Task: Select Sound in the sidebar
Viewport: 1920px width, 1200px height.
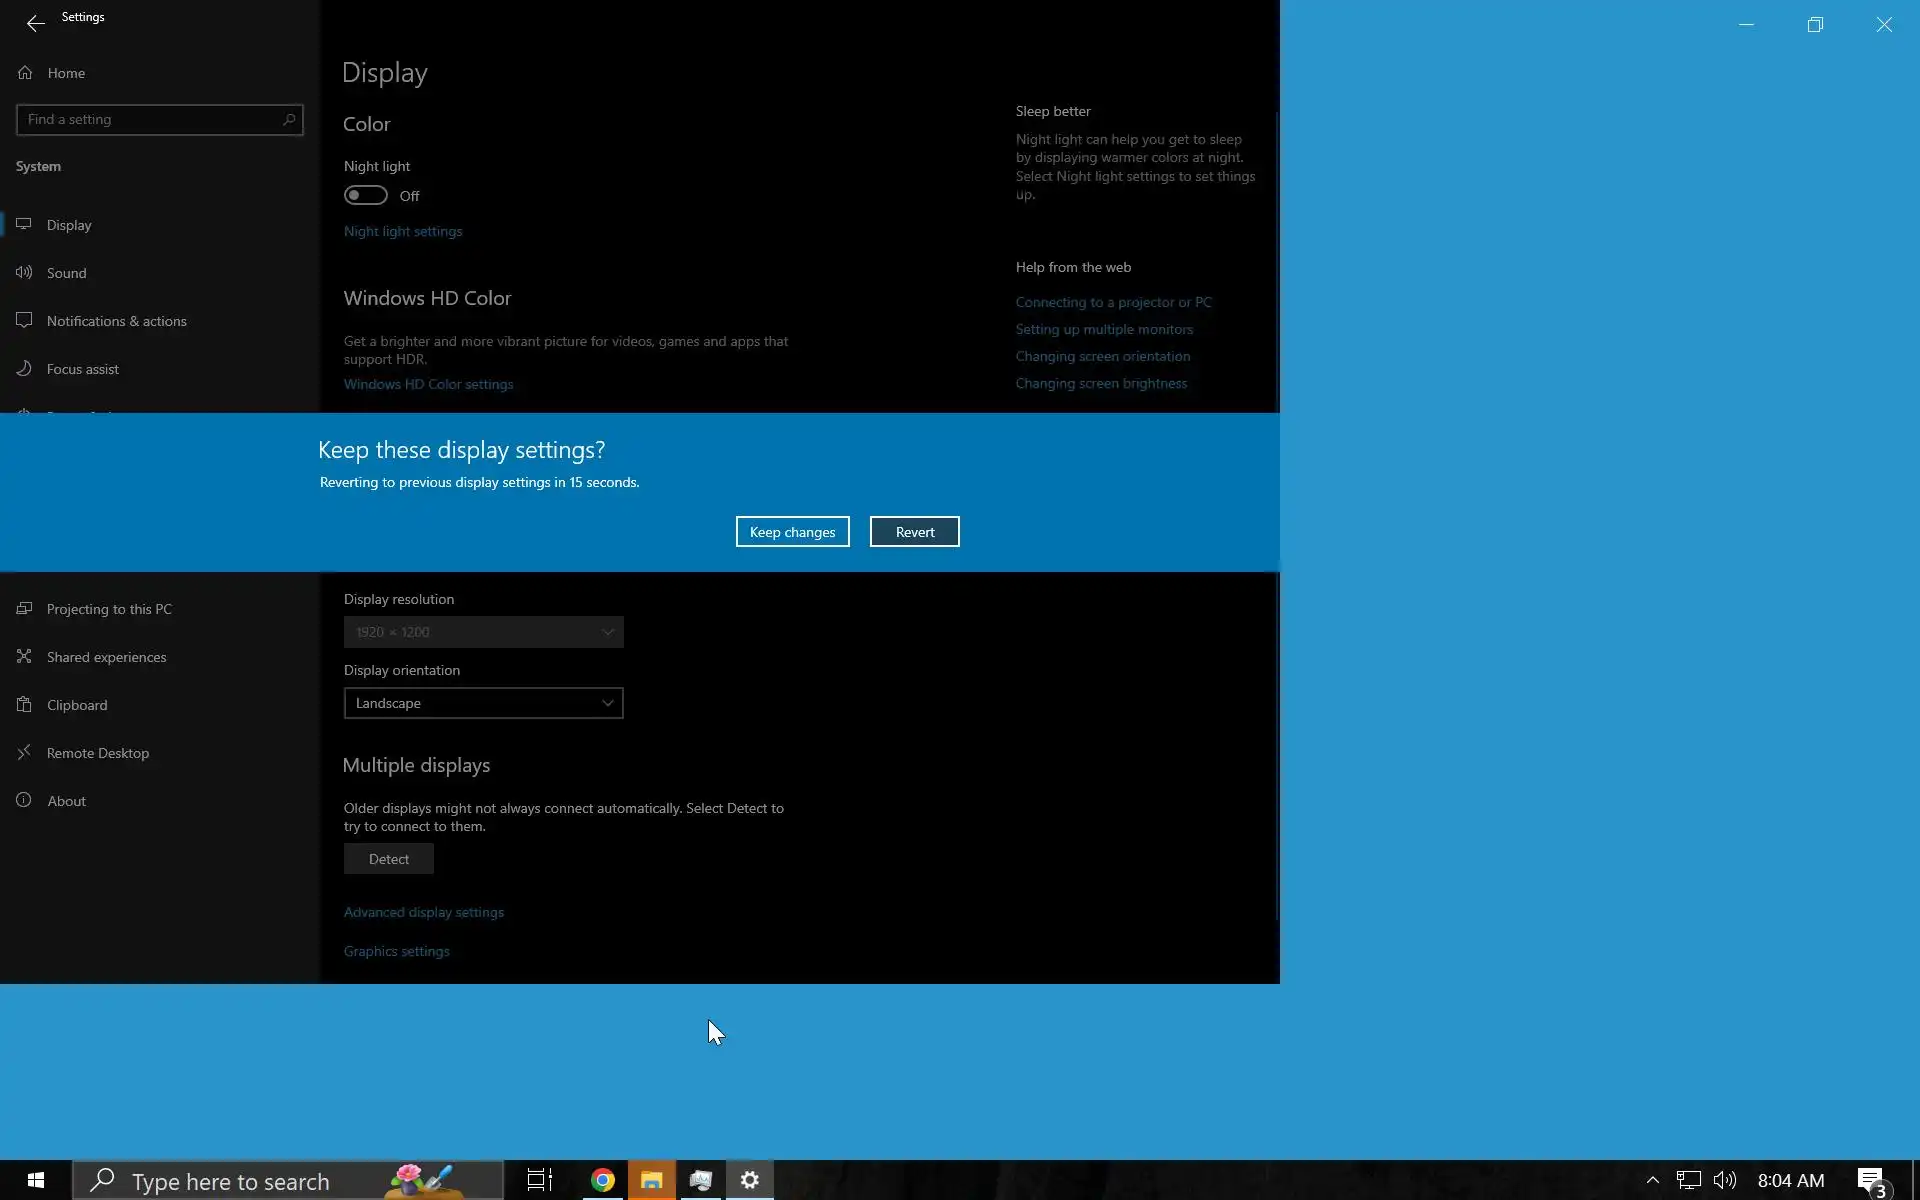Action: coord(66,273)
